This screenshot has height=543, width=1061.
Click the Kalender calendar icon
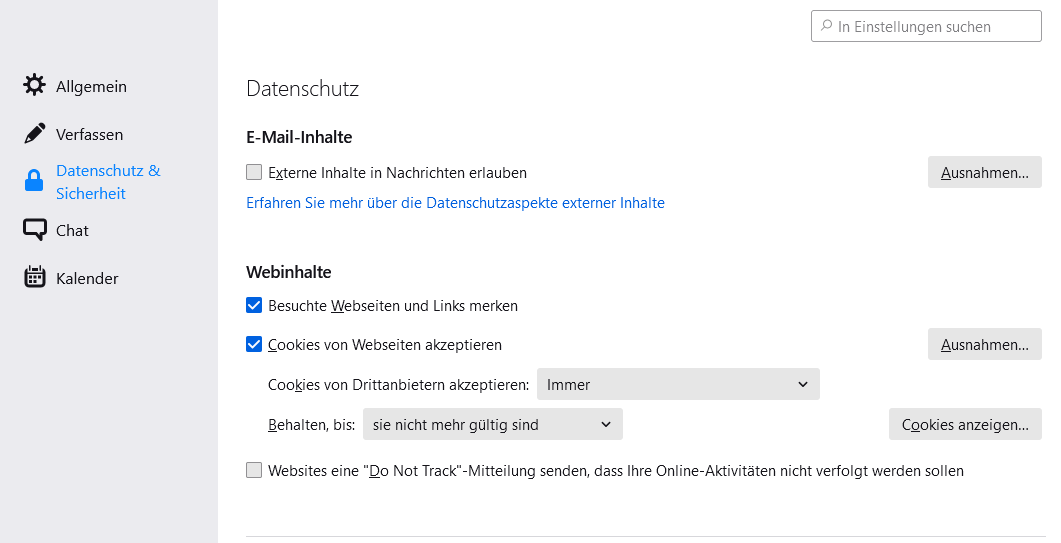[35, 278]
